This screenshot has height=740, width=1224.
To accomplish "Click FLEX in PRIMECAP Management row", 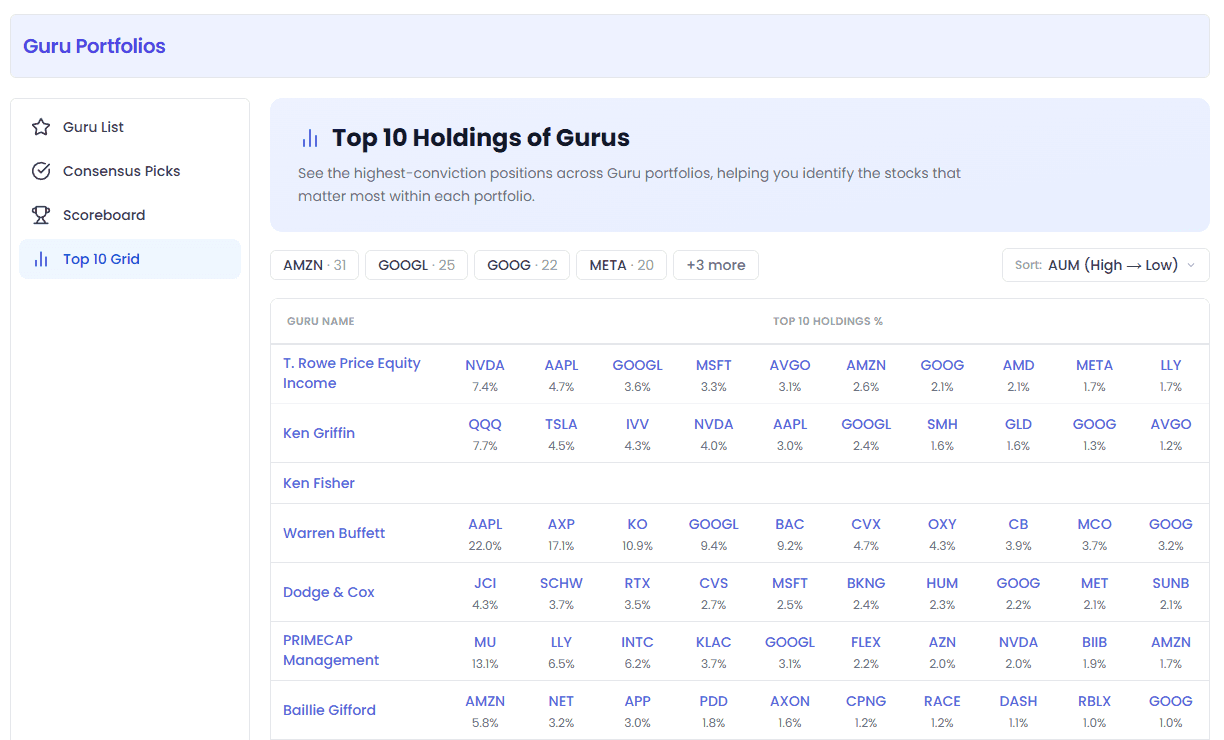I will coord(866,642).
